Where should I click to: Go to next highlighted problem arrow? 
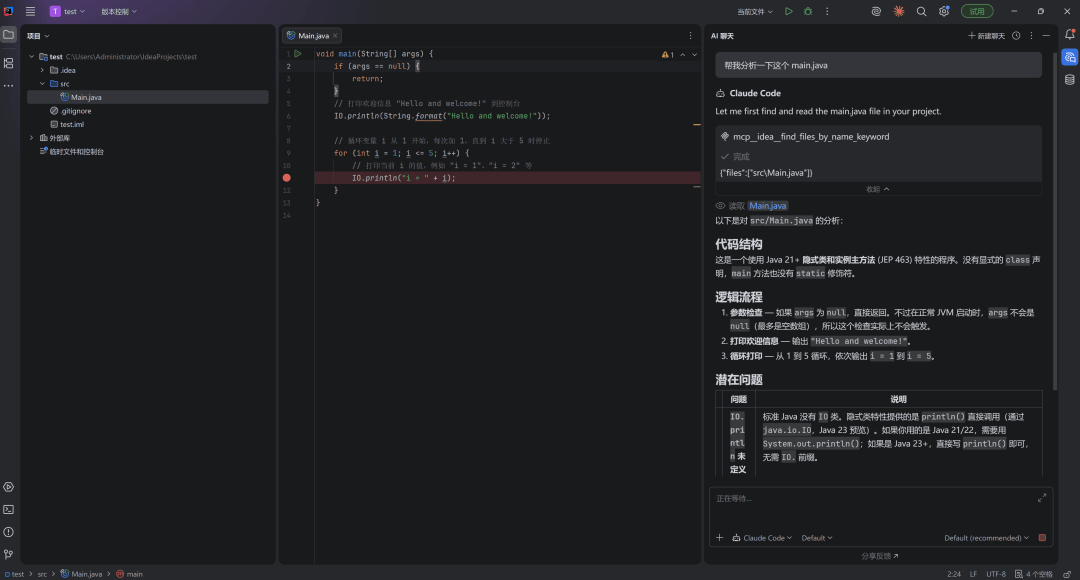coord(694,54)
